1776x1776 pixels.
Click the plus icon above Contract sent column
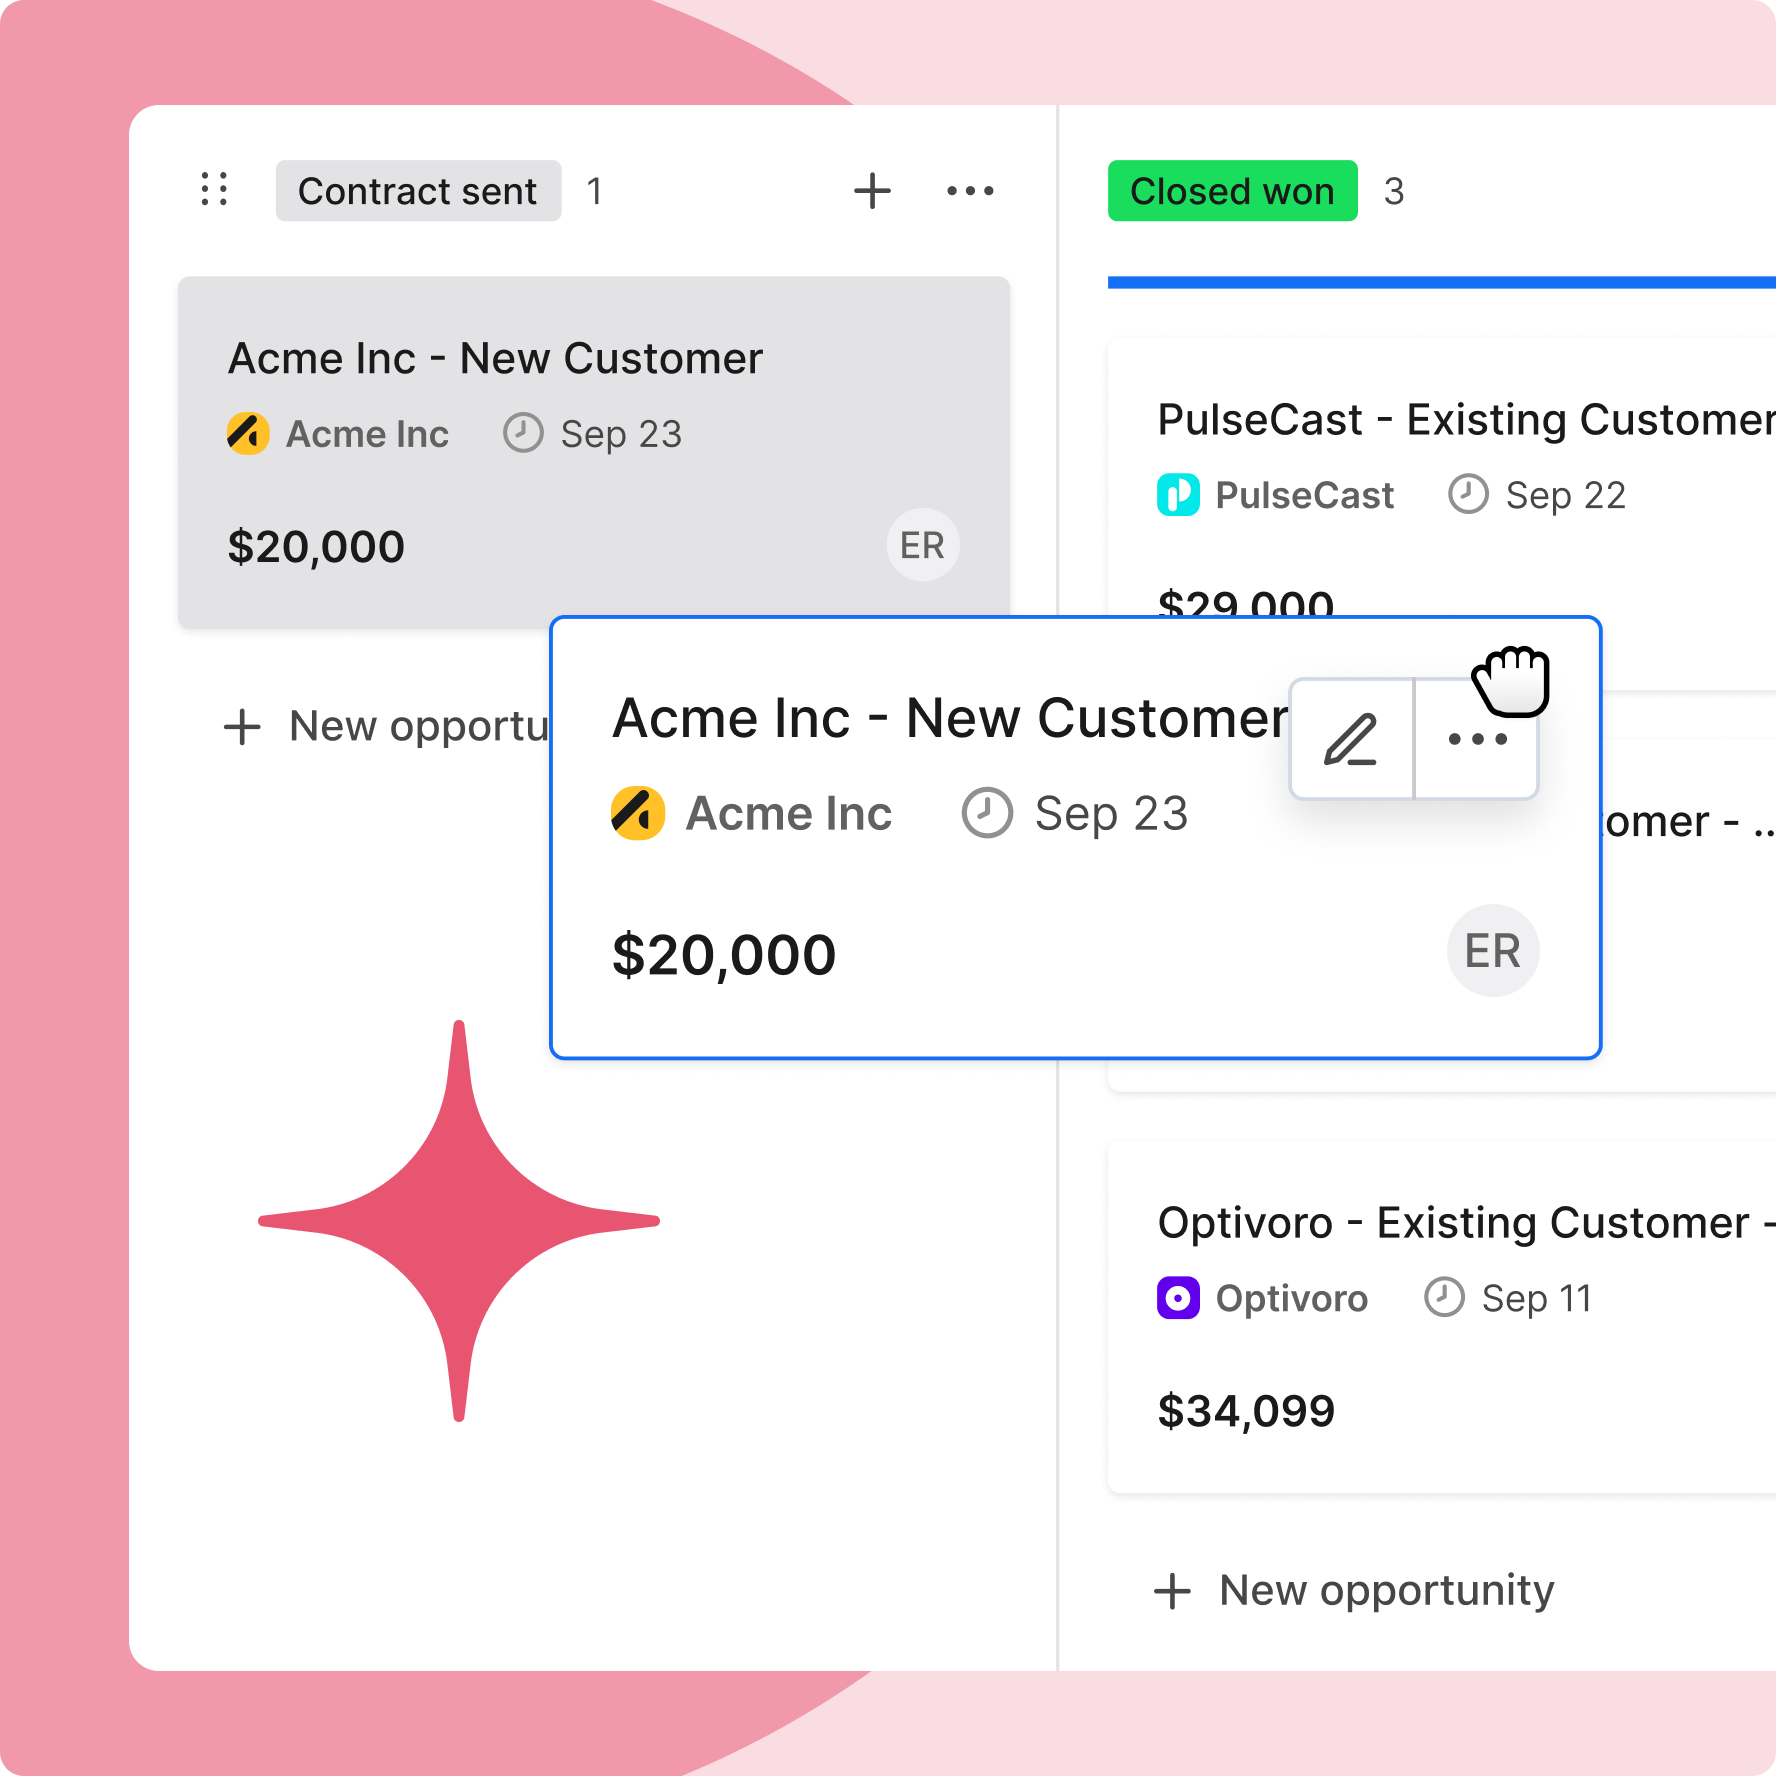pos(871,190)
